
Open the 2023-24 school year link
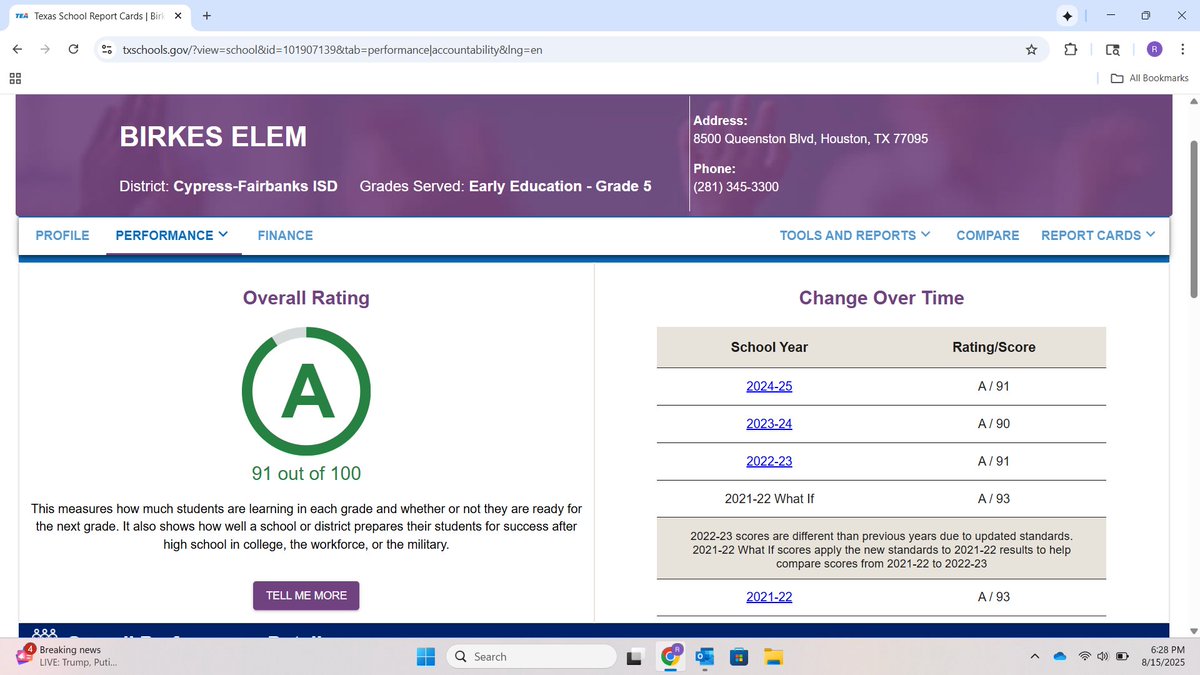click(x=769, y=423)
